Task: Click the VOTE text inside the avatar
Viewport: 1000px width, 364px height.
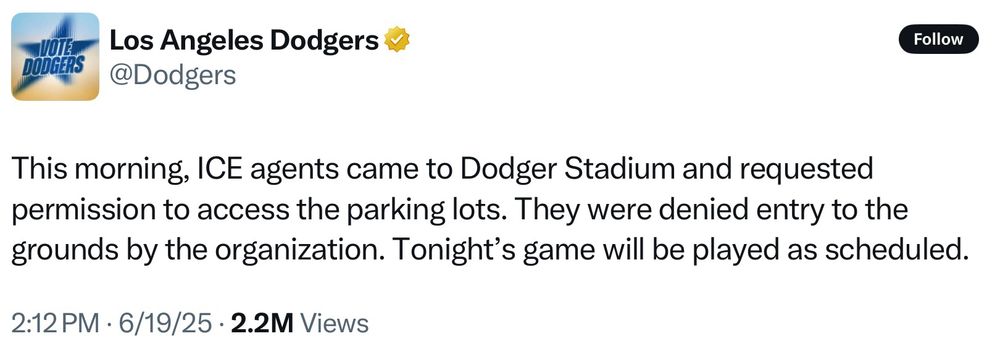Action: coord(55,47)
